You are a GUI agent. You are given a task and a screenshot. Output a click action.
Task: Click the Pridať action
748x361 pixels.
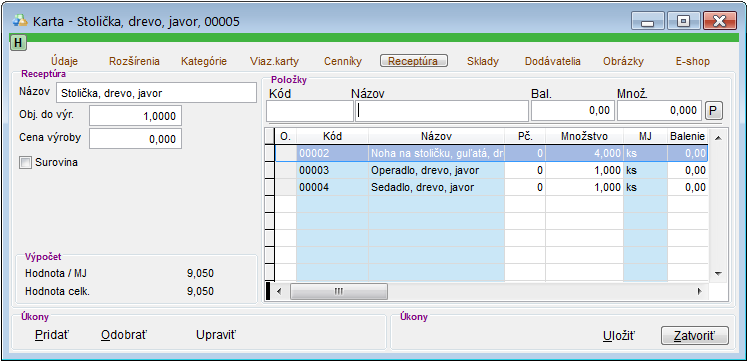tap(52, 335)
